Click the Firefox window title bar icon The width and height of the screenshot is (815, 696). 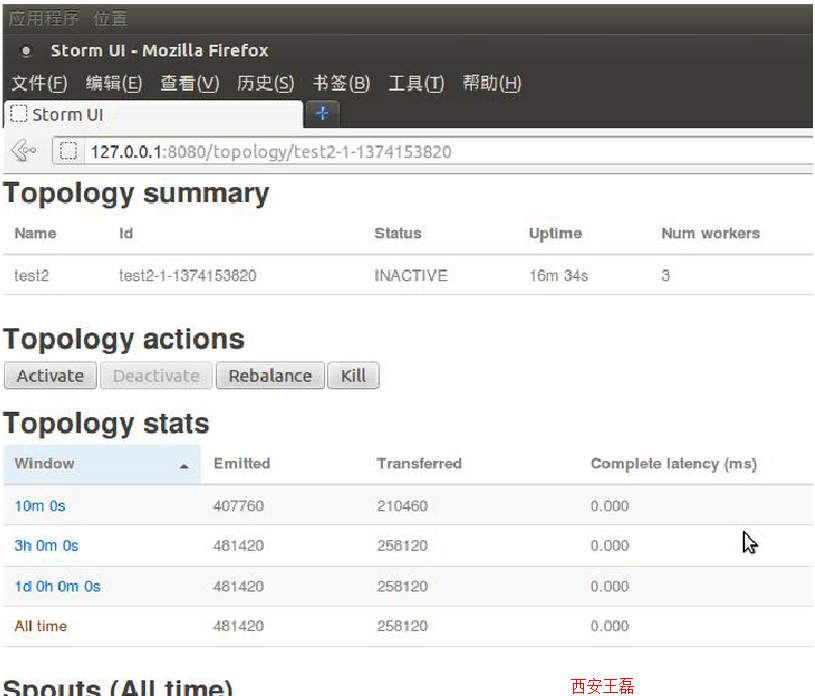click(26, 51)
